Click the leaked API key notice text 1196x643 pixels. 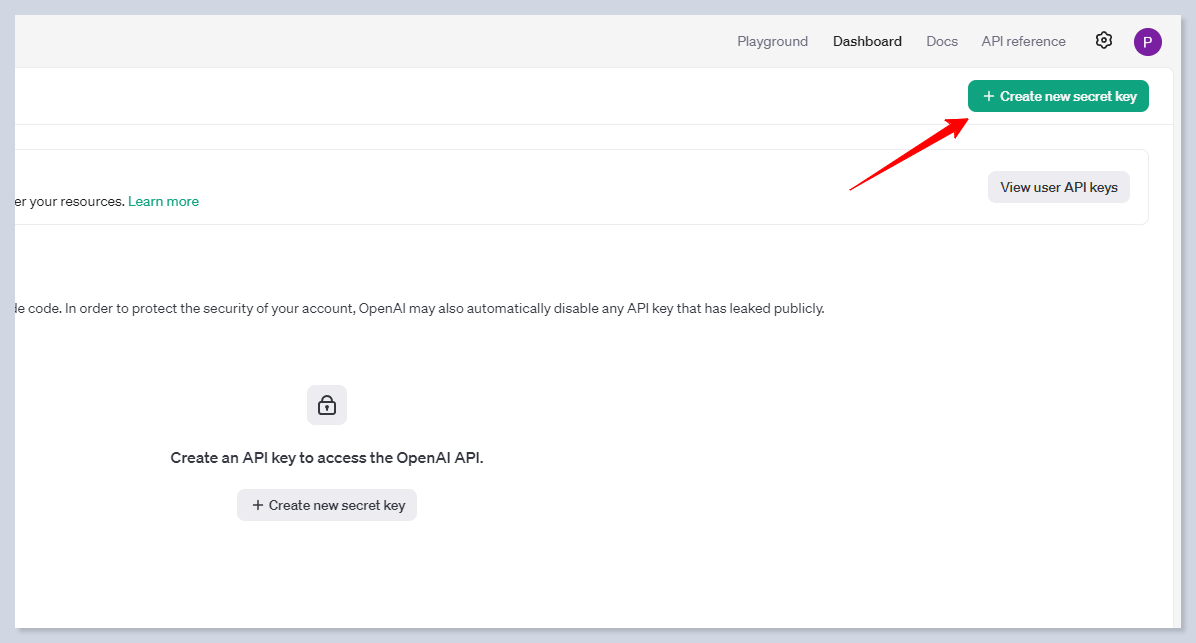[x=420, y=309]
